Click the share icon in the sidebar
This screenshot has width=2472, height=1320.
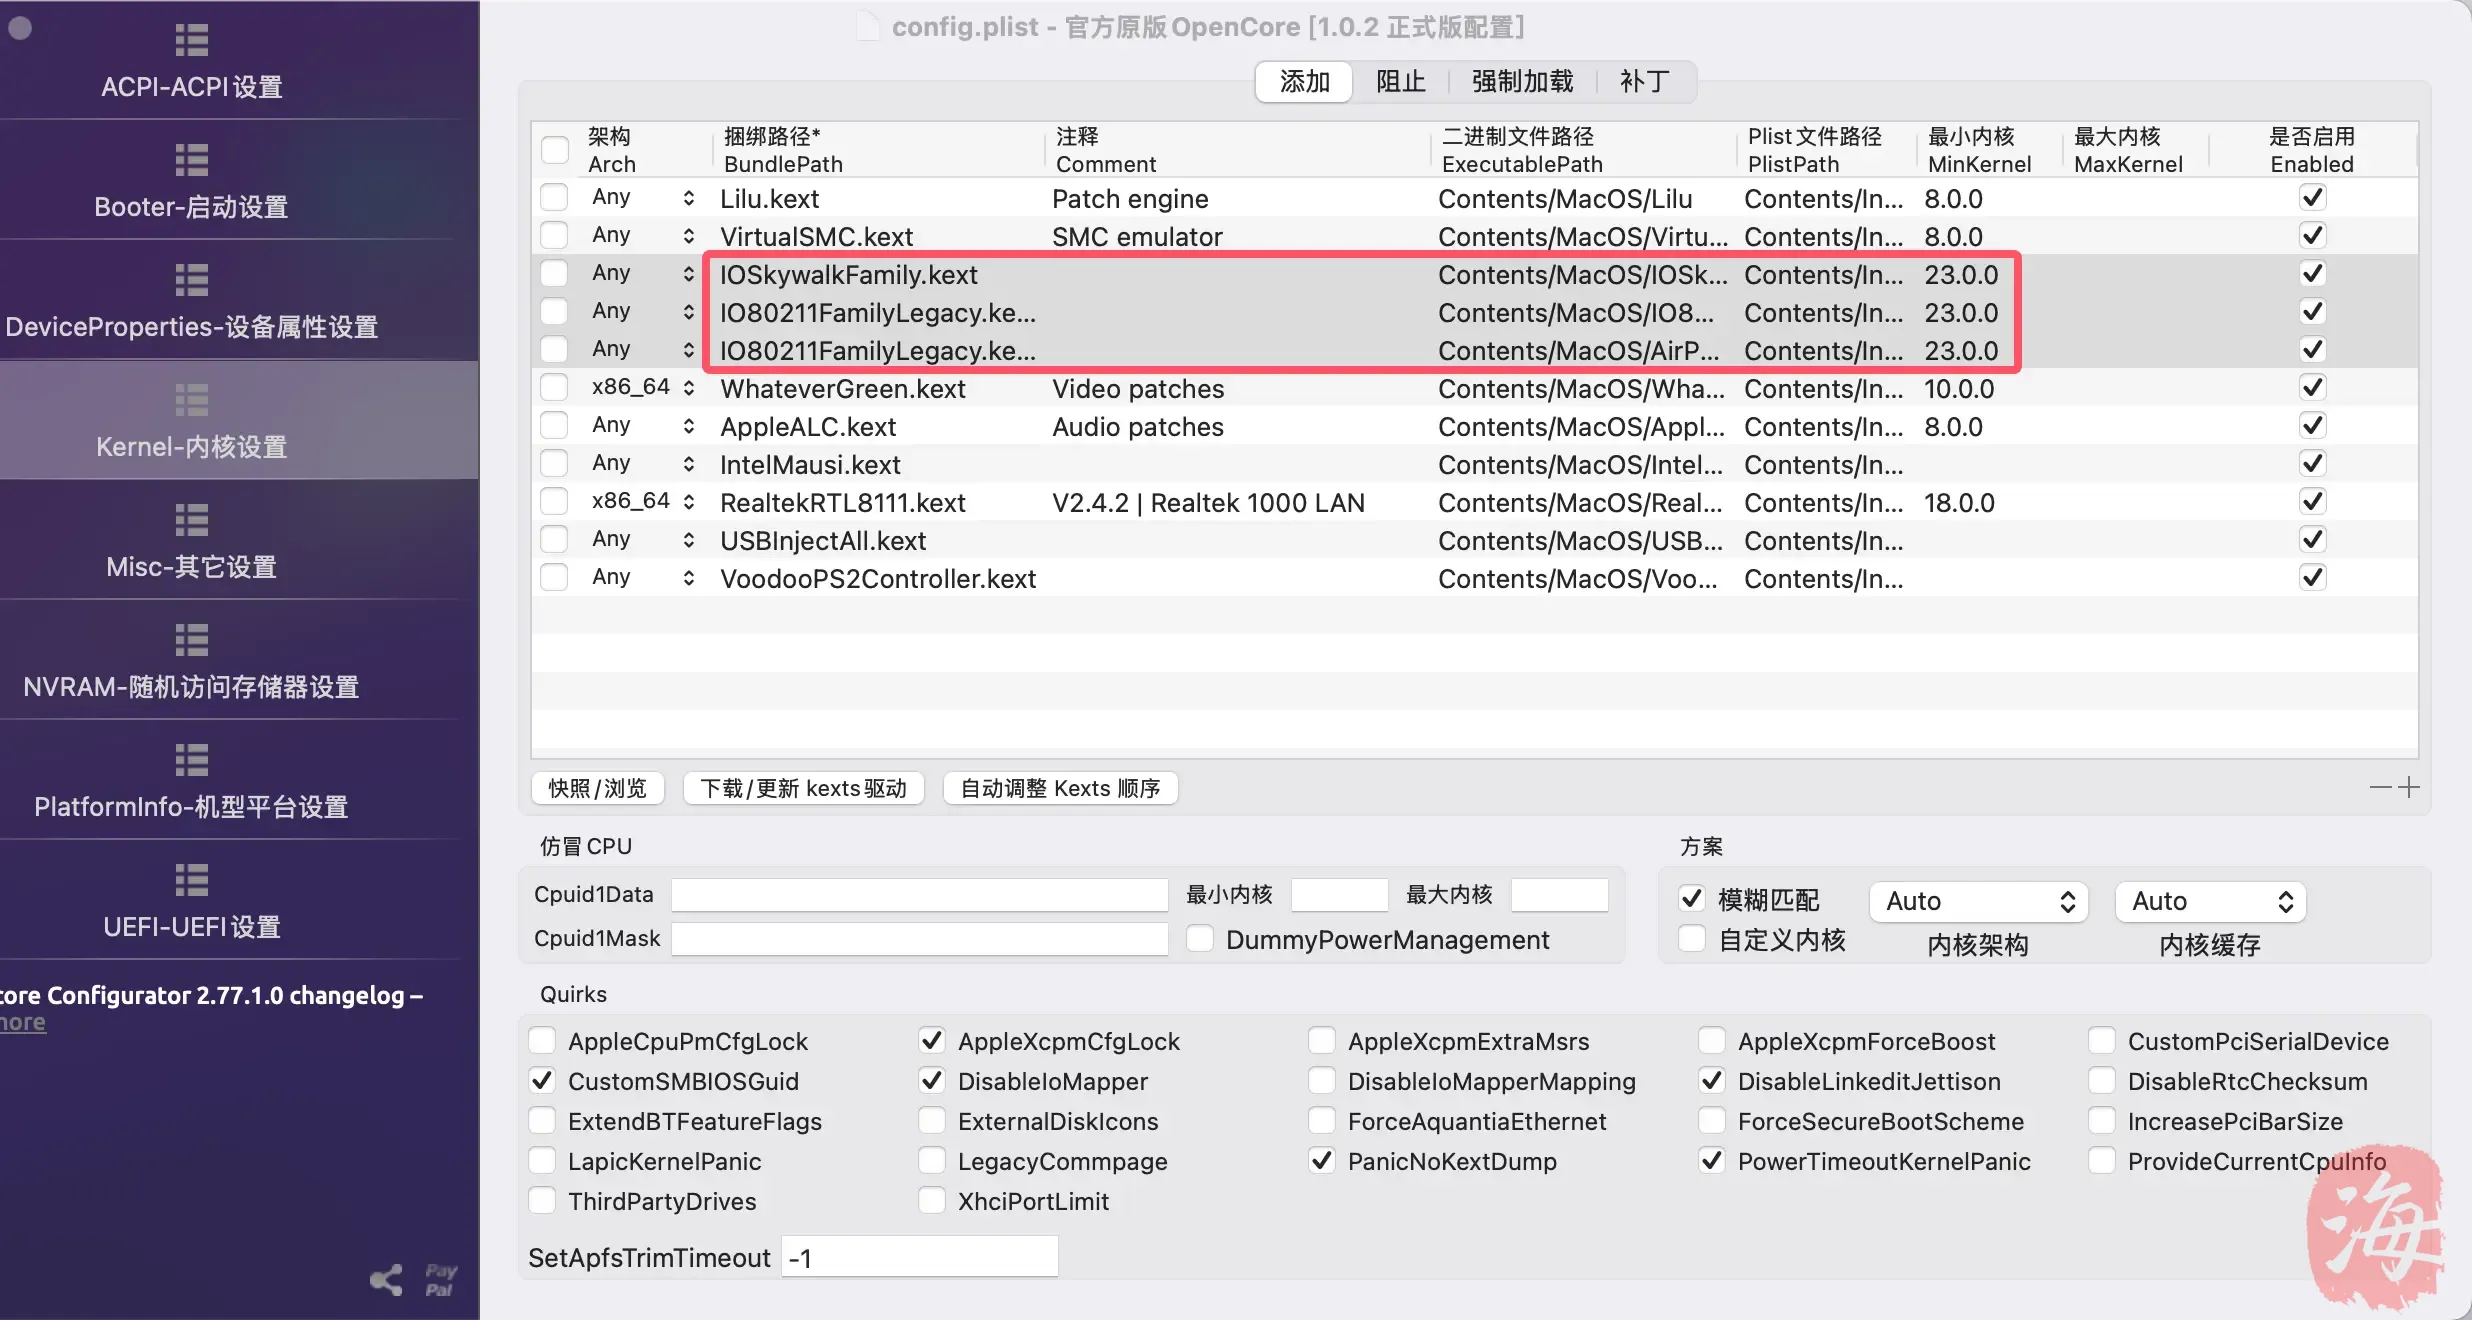click(x=386, y=1279)
